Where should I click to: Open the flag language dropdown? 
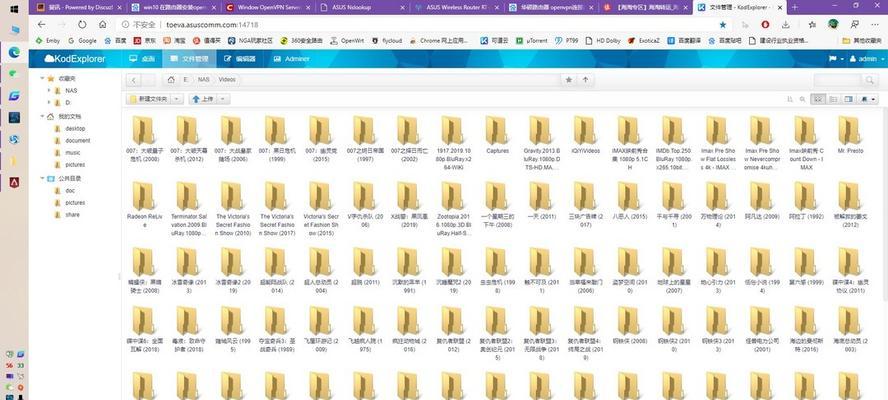[x=836, y=59]
